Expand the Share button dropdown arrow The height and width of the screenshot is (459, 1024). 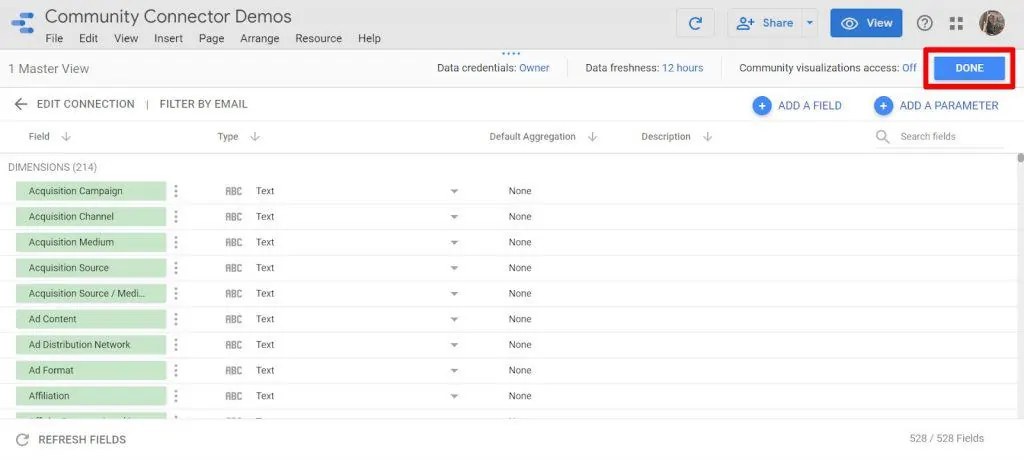click(810, 24)
